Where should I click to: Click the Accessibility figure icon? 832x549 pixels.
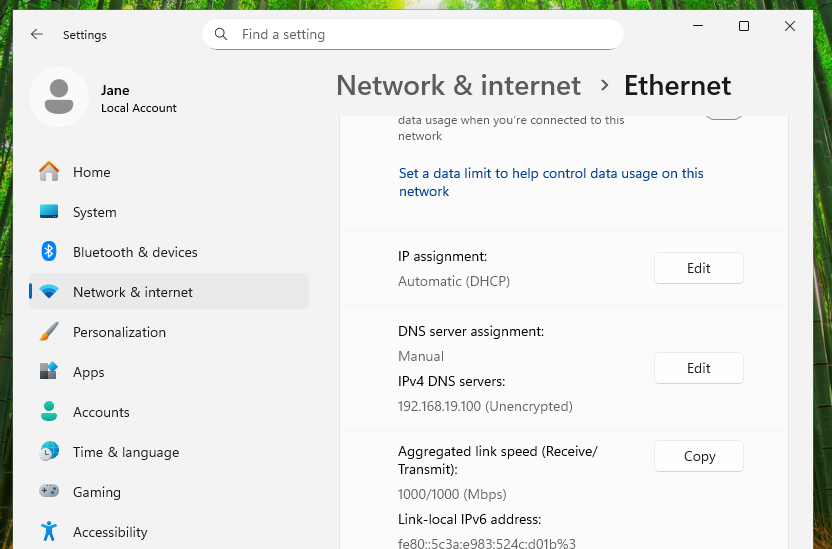point(49,532)
